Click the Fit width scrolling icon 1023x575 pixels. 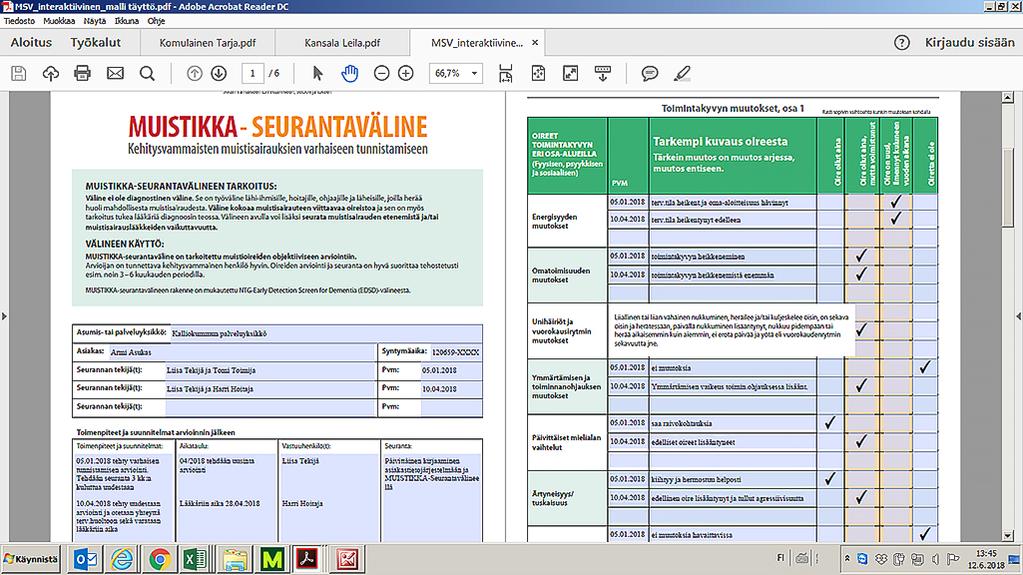click(x=506, y=74)
